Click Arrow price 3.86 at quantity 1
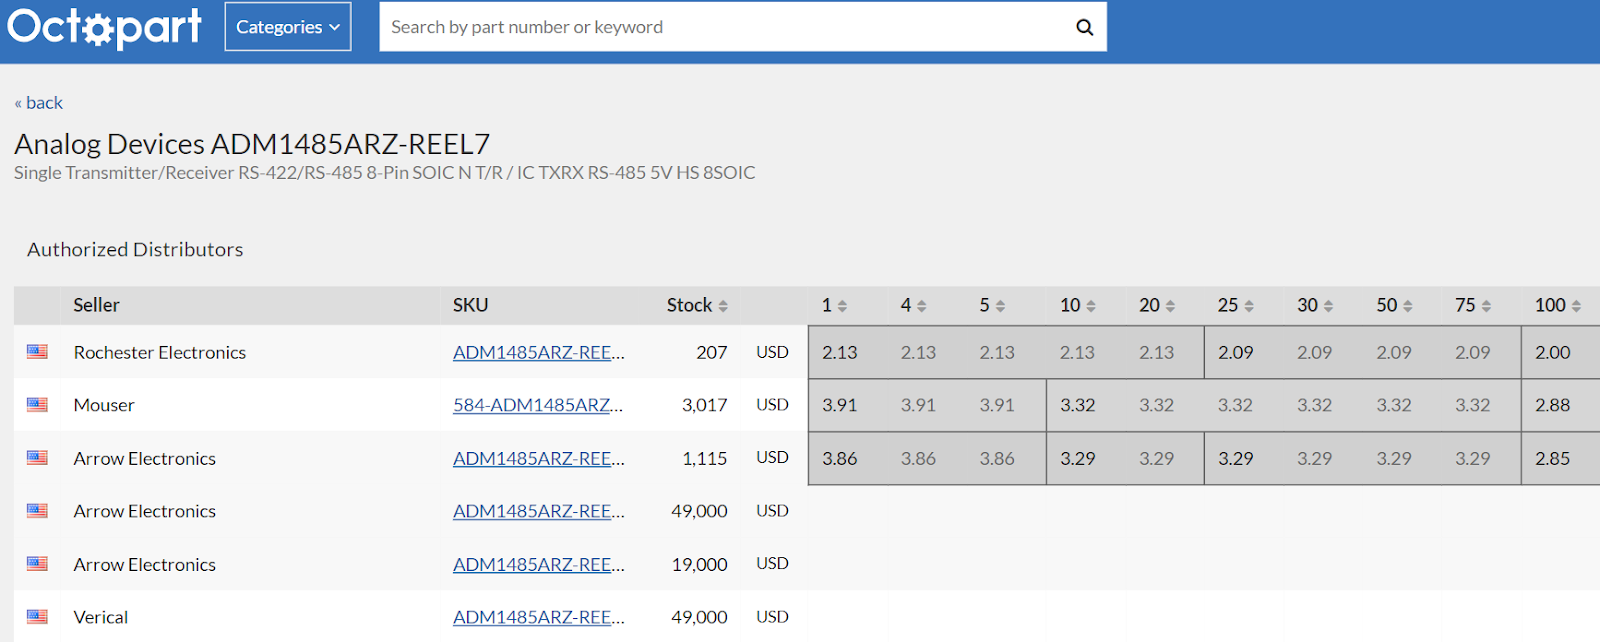The height and width of the screenshot is (642, 1600). click(x=840, y=458)
